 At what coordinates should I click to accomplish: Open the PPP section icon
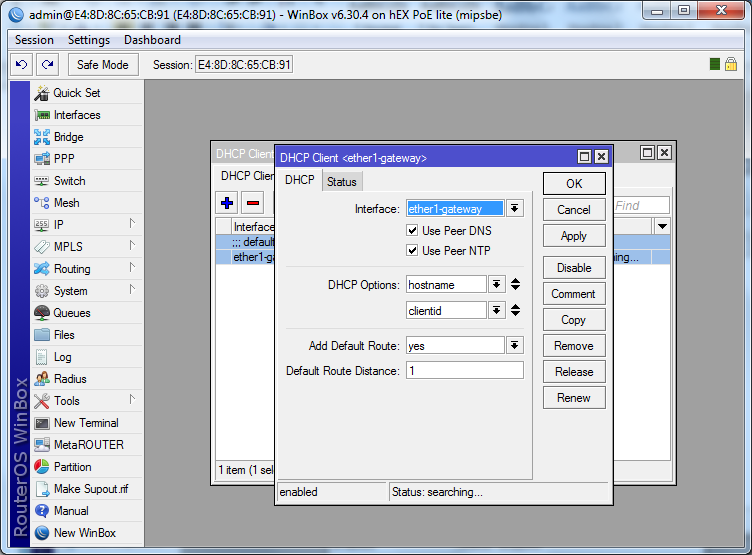click(42, 159)
